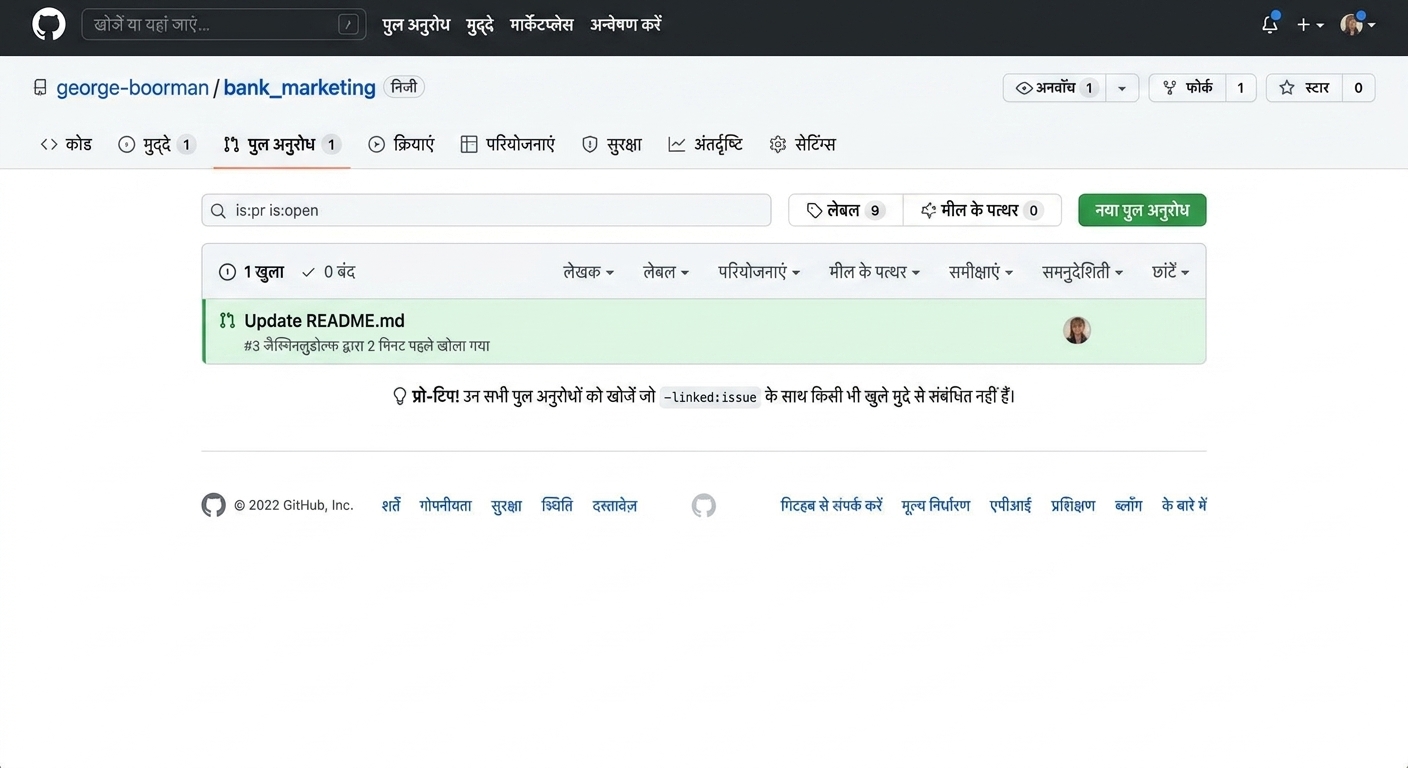Click the GitHub logo beside © 2022 GitHub, Inc.
The height and width of the screenshot is (768, 1408).
[x=214, y=505]
